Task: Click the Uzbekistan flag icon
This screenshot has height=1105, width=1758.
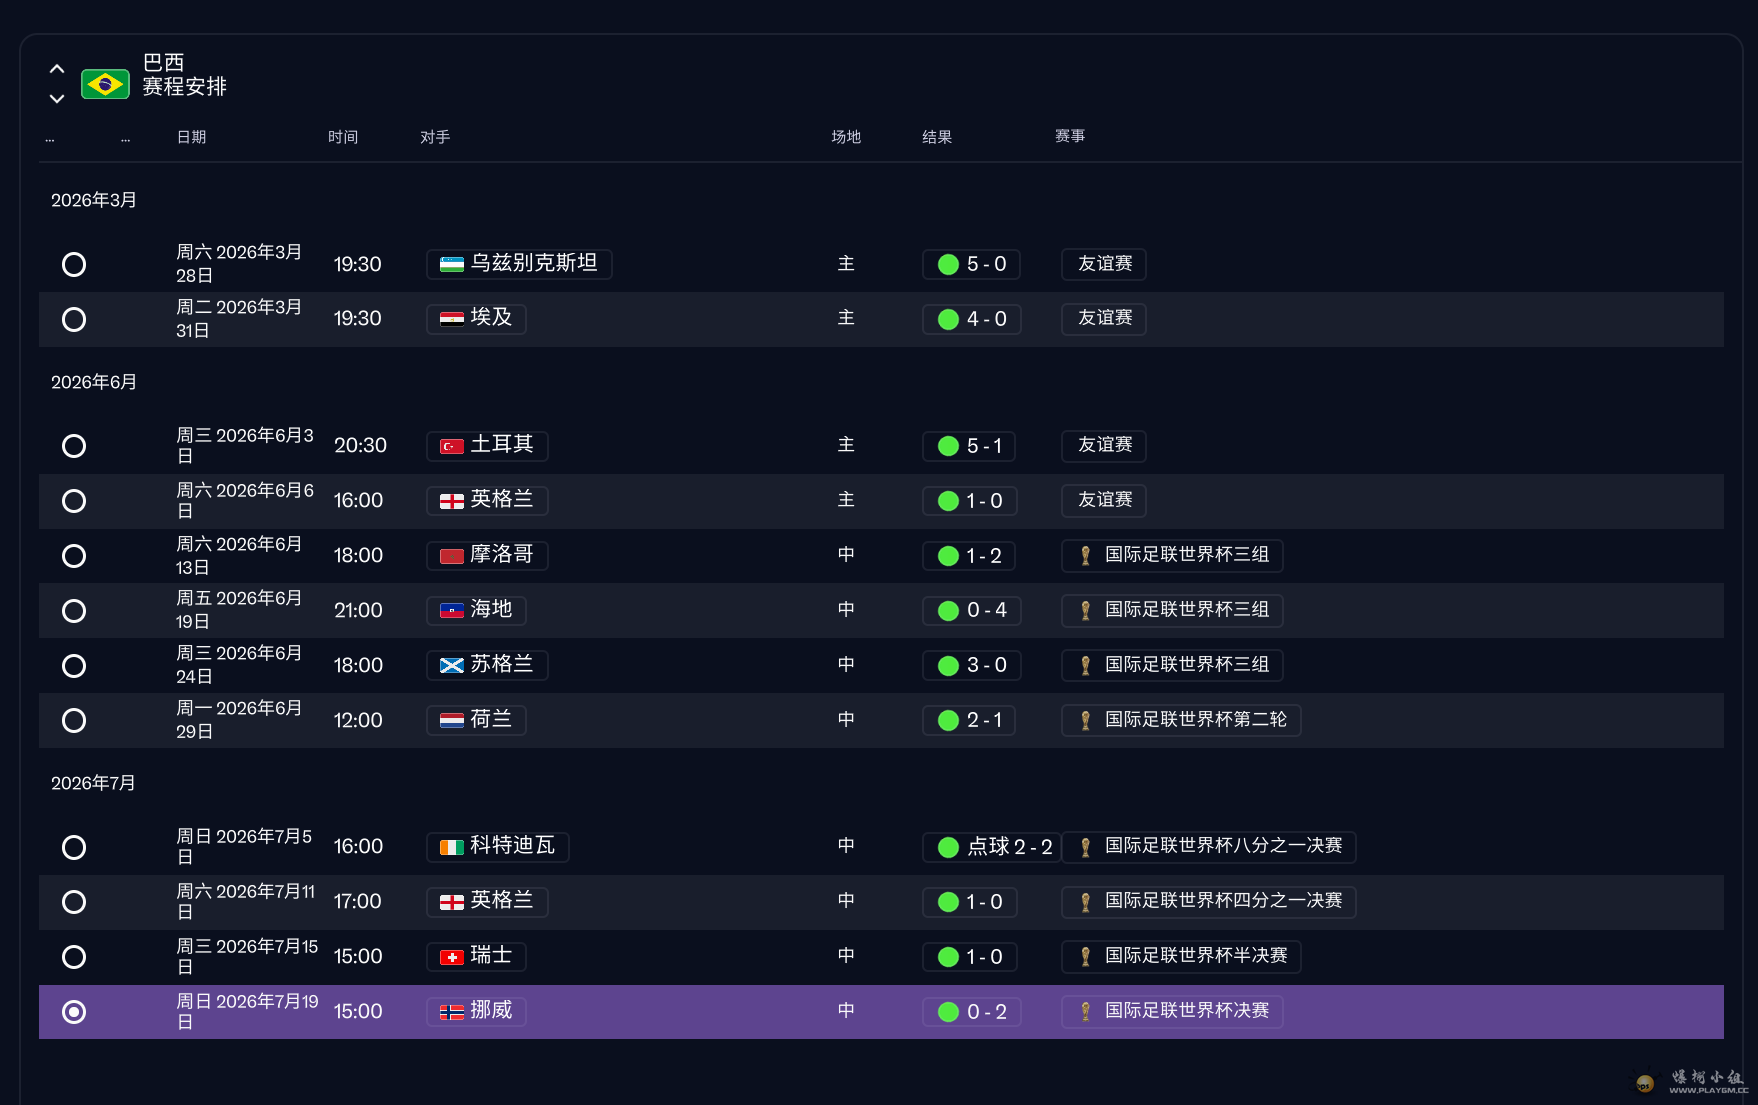Action: click(x=452, y=264)
